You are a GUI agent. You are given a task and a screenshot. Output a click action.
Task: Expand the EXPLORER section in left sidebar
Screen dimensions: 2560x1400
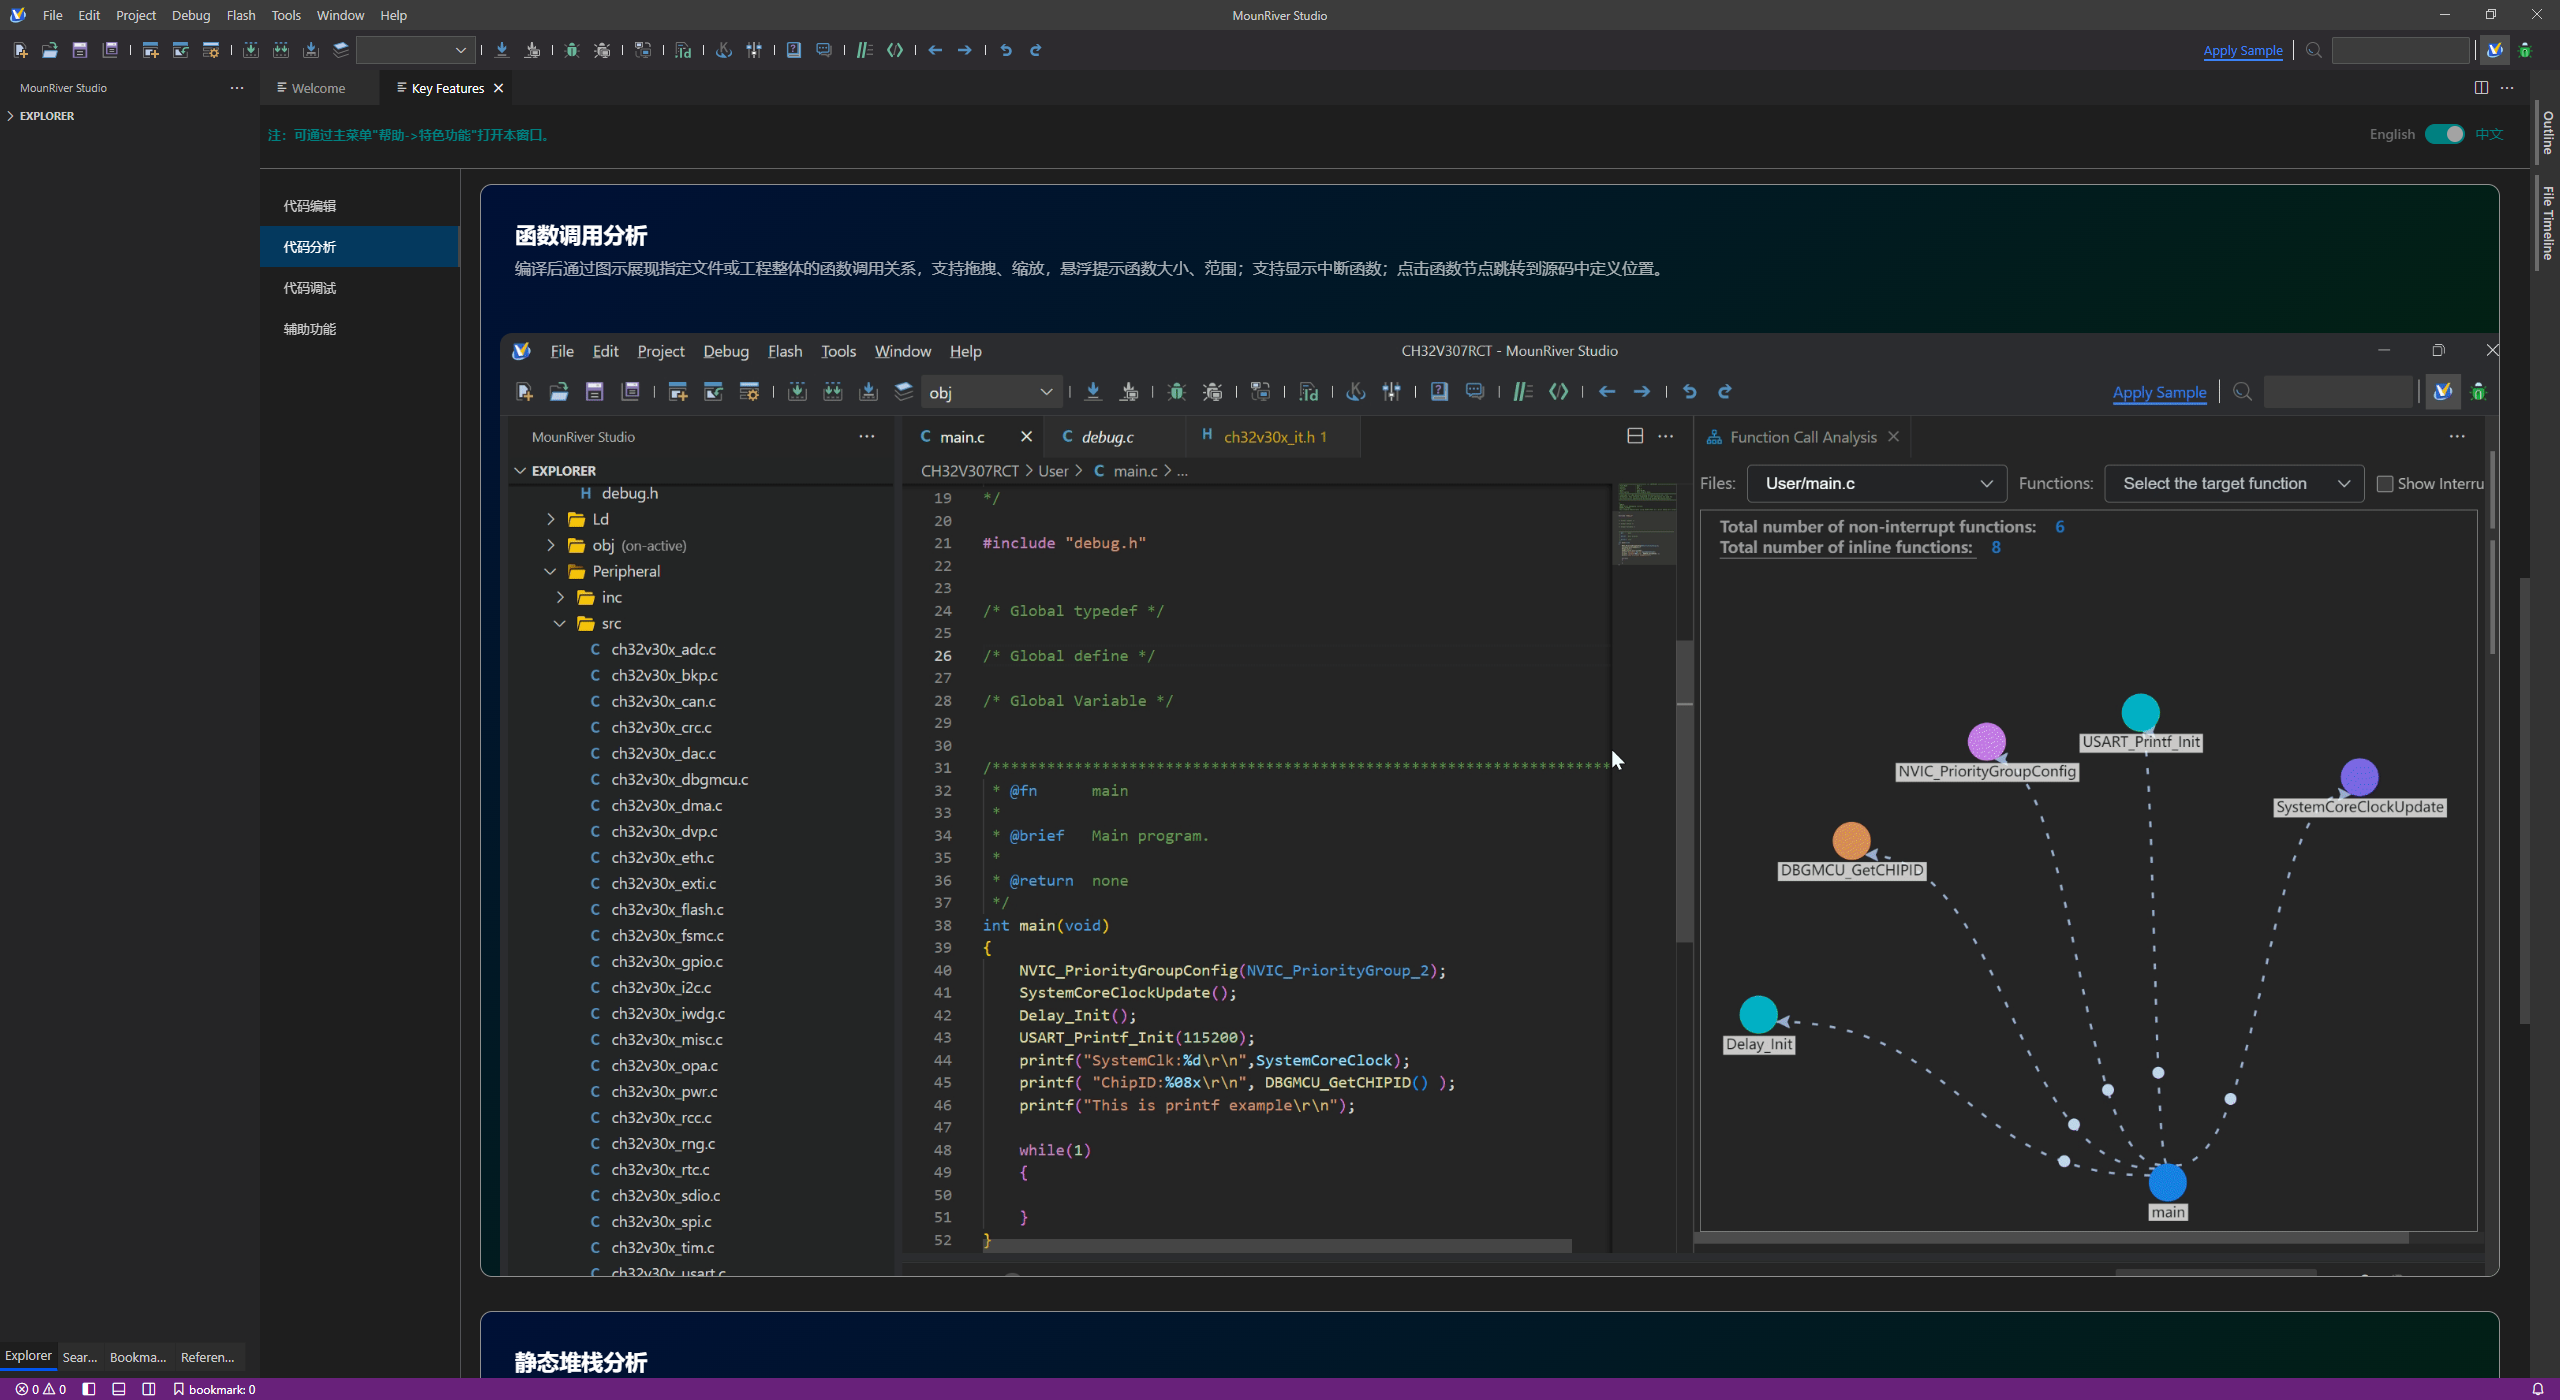pos(46,116)
